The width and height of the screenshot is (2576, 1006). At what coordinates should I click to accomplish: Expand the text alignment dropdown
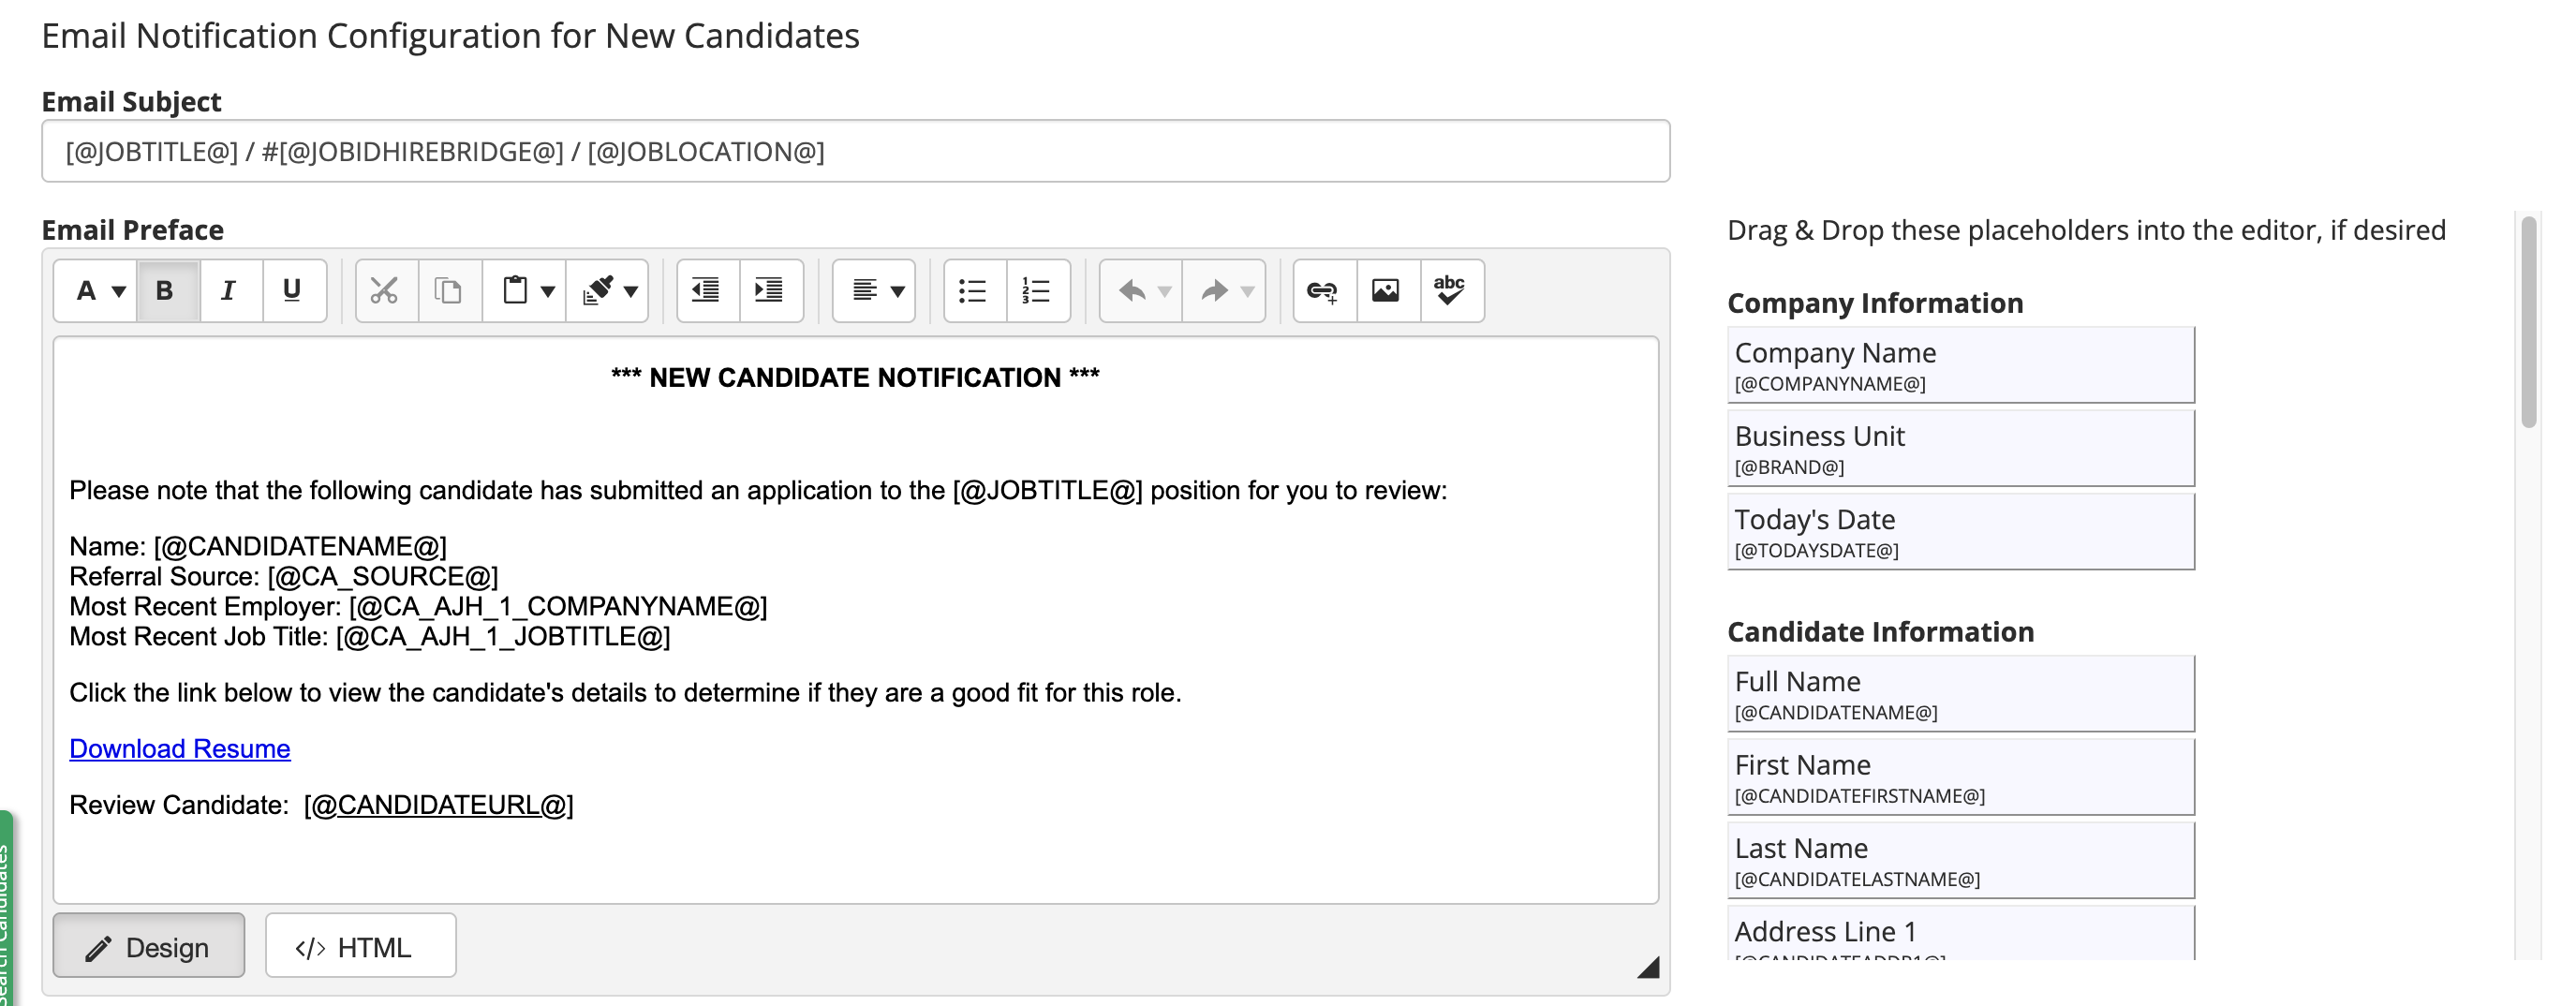898,291
